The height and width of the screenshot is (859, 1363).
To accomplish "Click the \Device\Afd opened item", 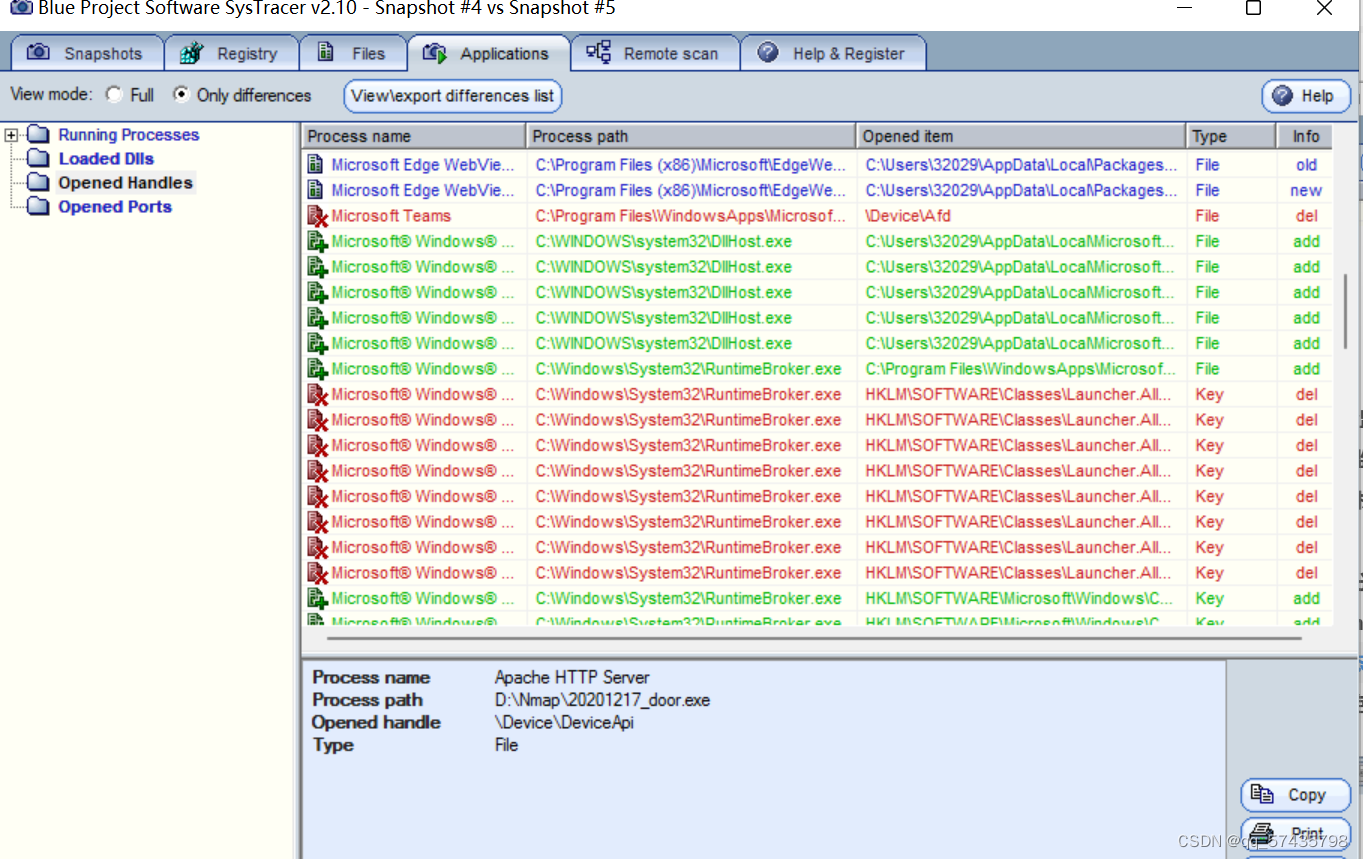I will point(908,216).
